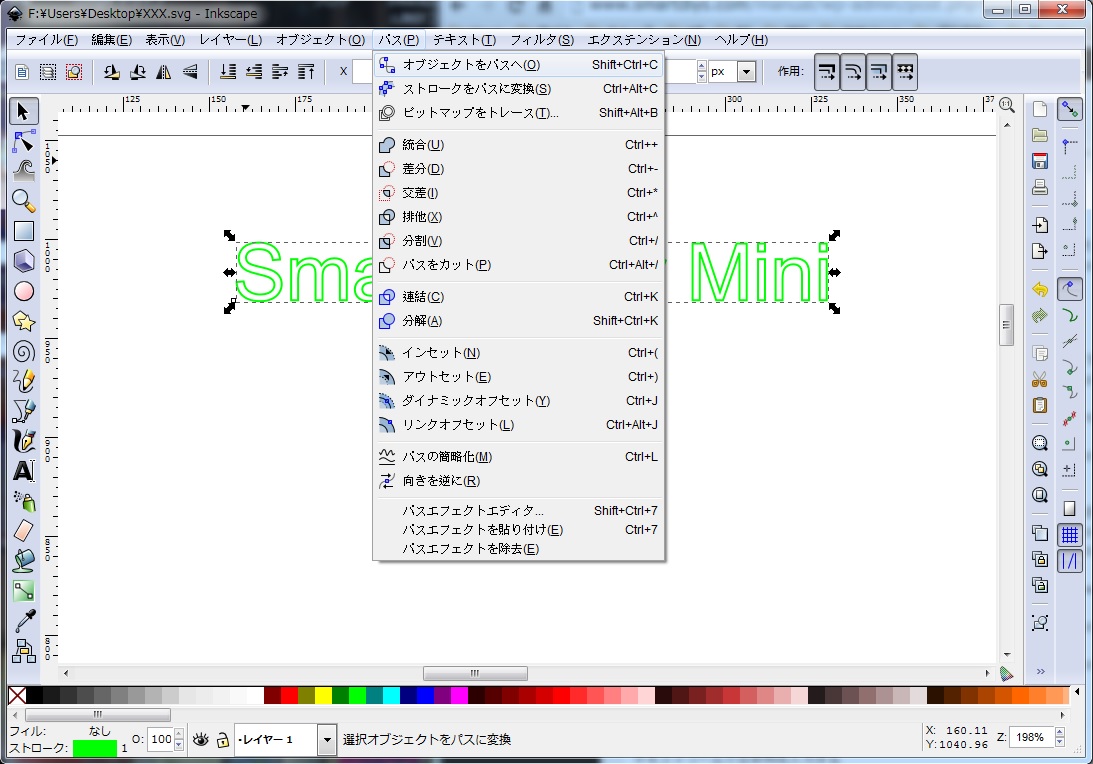
Task: Select the Rectangle tool
Action: (x=24, y=231)
